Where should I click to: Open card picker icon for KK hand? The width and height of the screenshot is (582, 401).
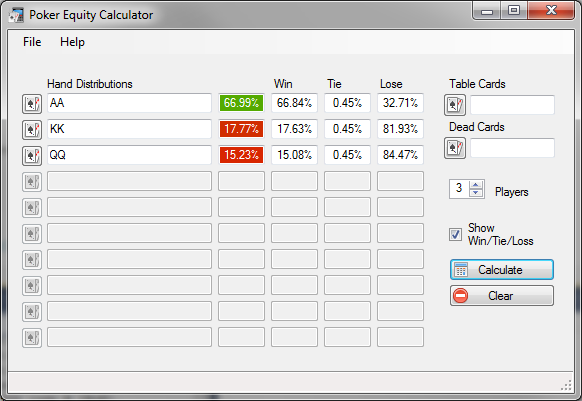click(x=32, y=130)
